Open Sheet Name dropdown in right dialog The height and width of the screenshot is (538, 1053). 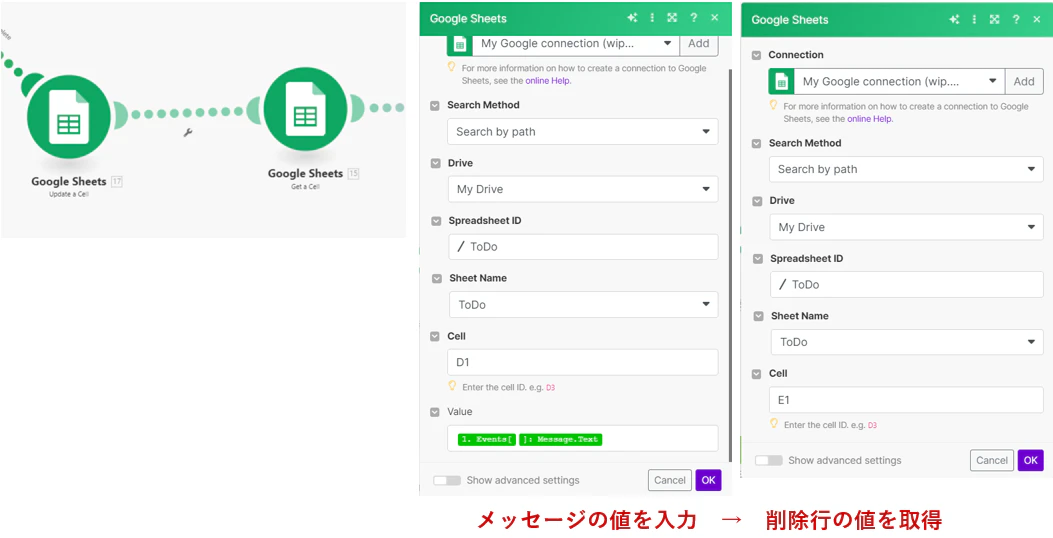[907, 342]
